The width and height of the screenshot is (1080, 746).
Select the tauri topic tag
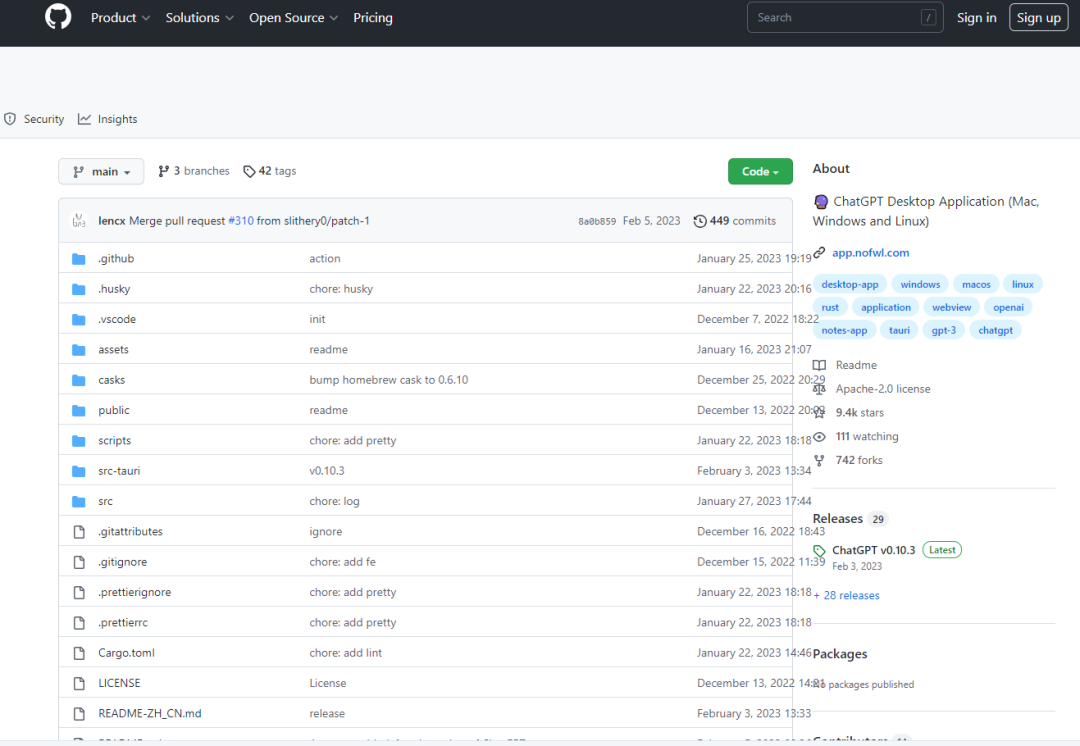point(899,330)
